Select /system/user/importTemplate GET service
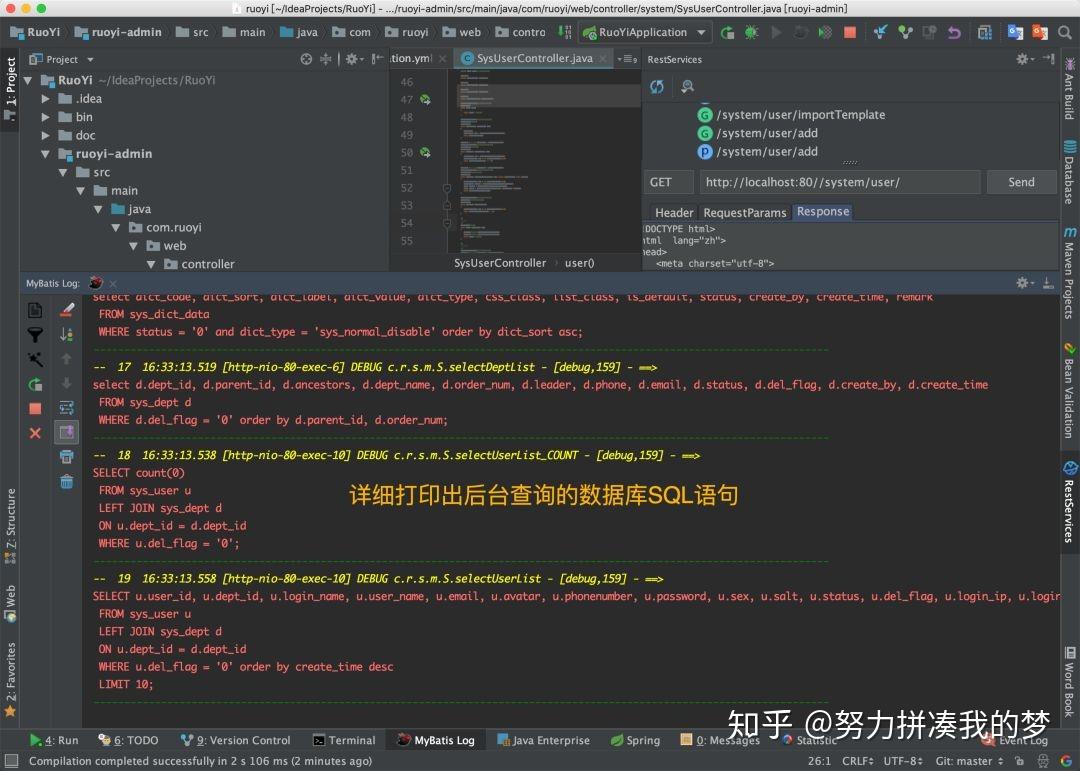The image size is (1080, 771). 792,115
